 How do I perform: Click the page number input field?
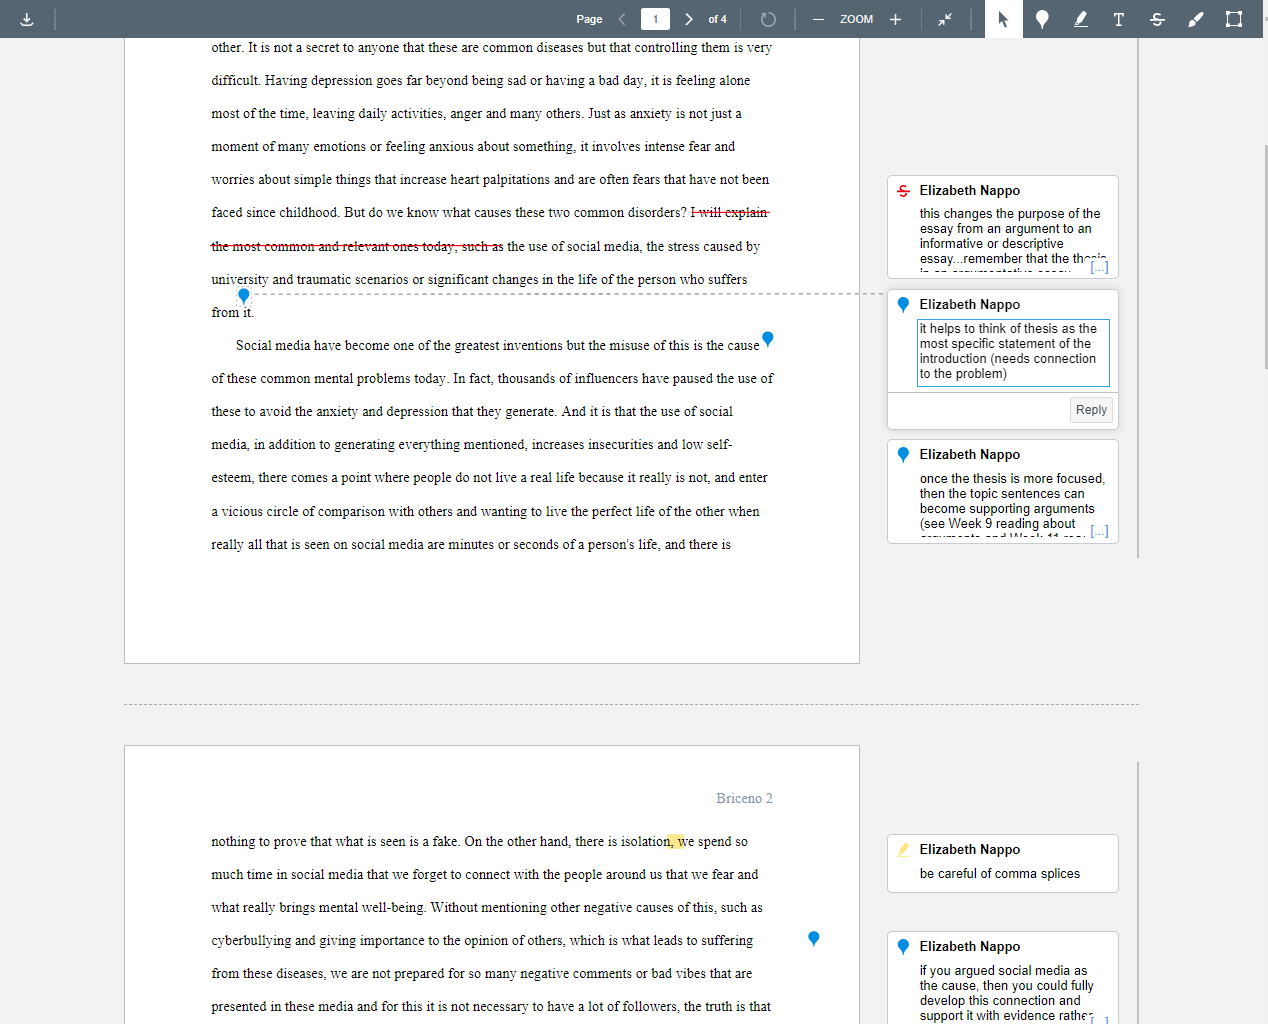[x=655, y=19]
